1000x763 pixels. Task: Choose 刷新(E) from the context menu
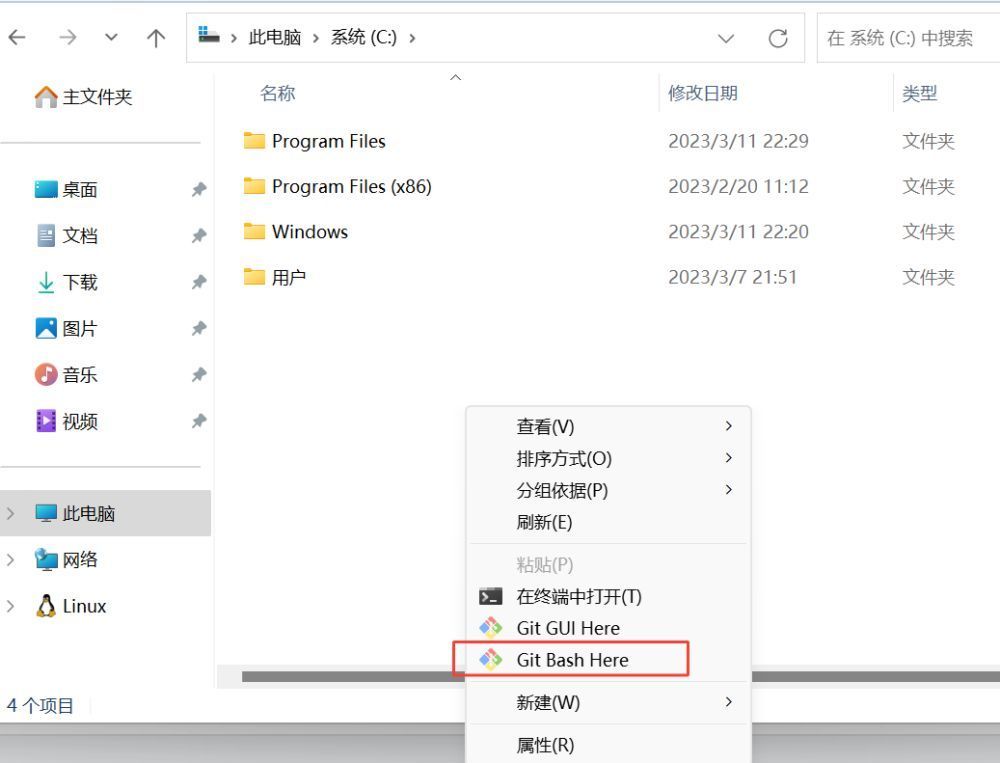pos(608,522)
